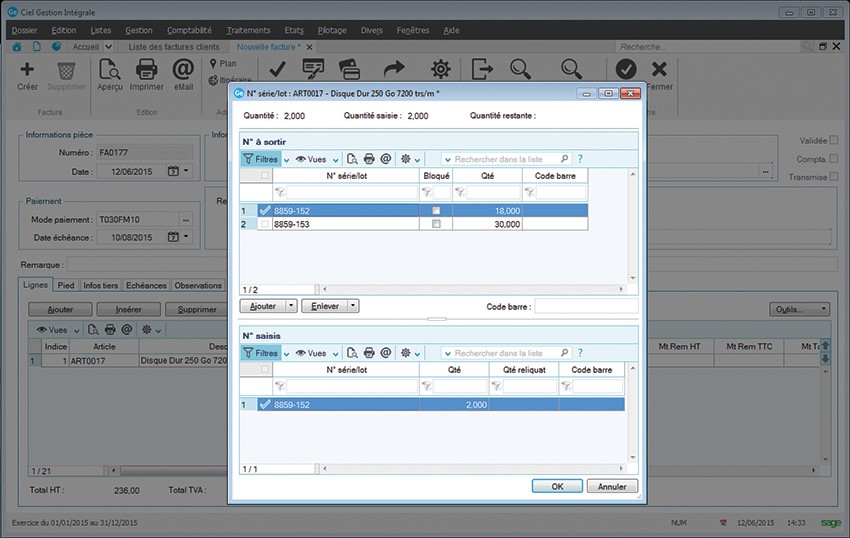The image size is (850, 538).
Task: Click the Annuler button
Action: pos(612,486)
